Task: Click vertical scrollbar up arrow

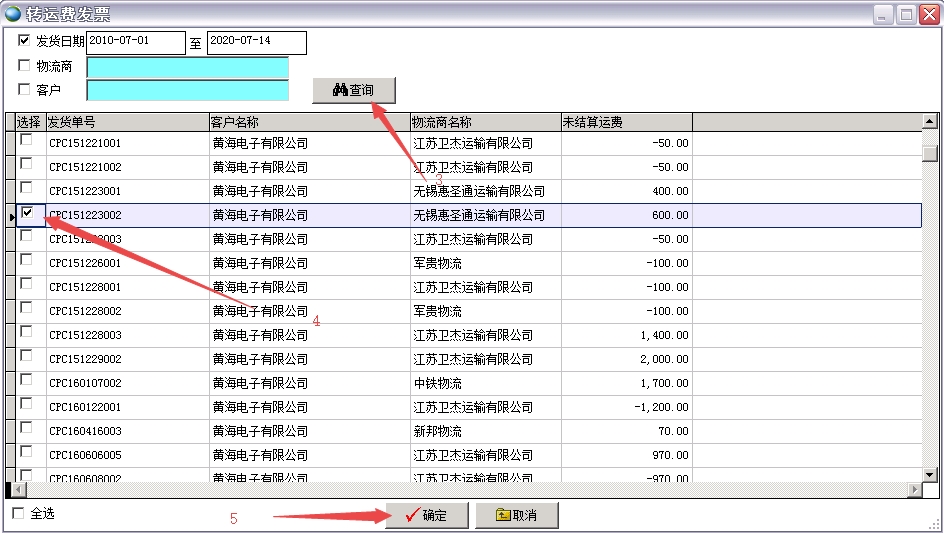Action: [930, 122]
